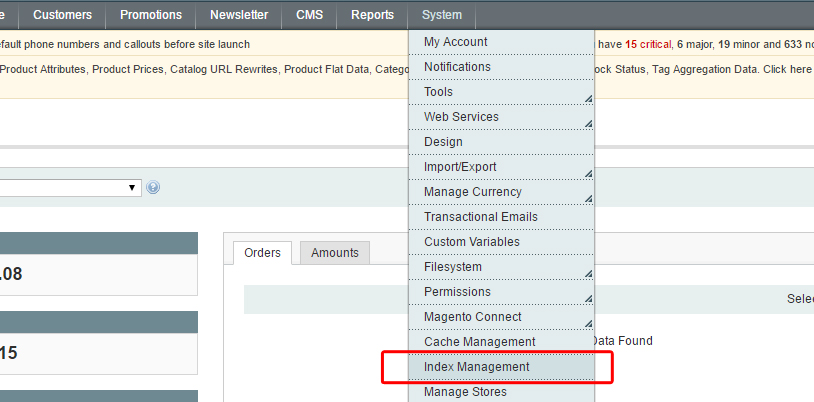Click the System menu header
814x402 pixels.
point(442,15)
